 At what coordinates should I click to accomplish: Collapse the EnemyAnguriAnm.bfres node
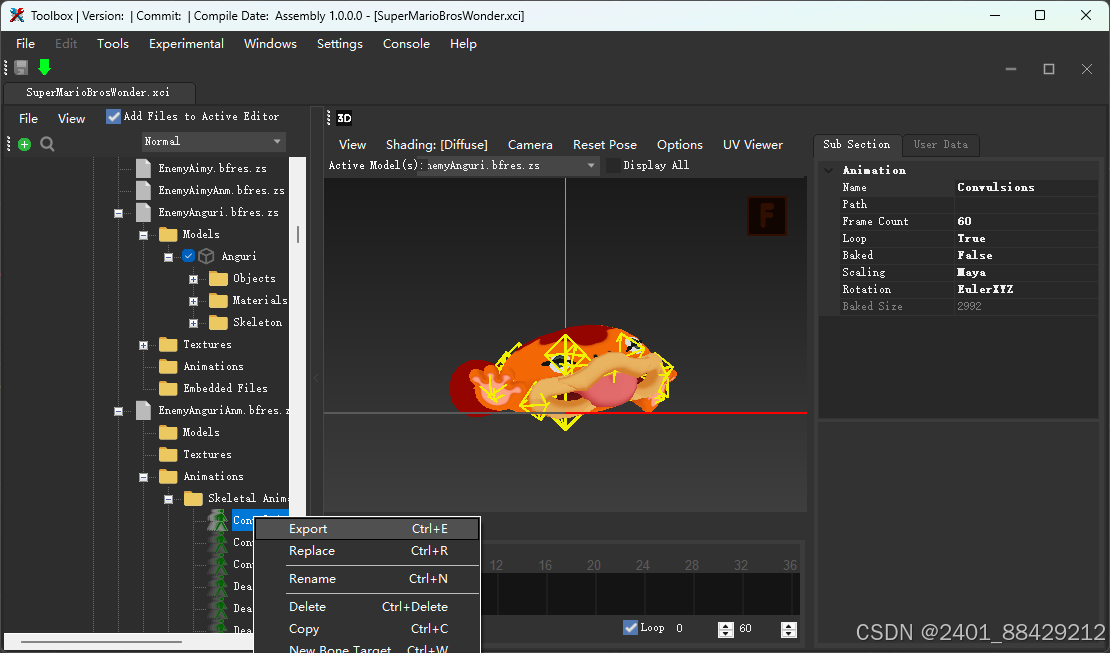click(119, 411)
